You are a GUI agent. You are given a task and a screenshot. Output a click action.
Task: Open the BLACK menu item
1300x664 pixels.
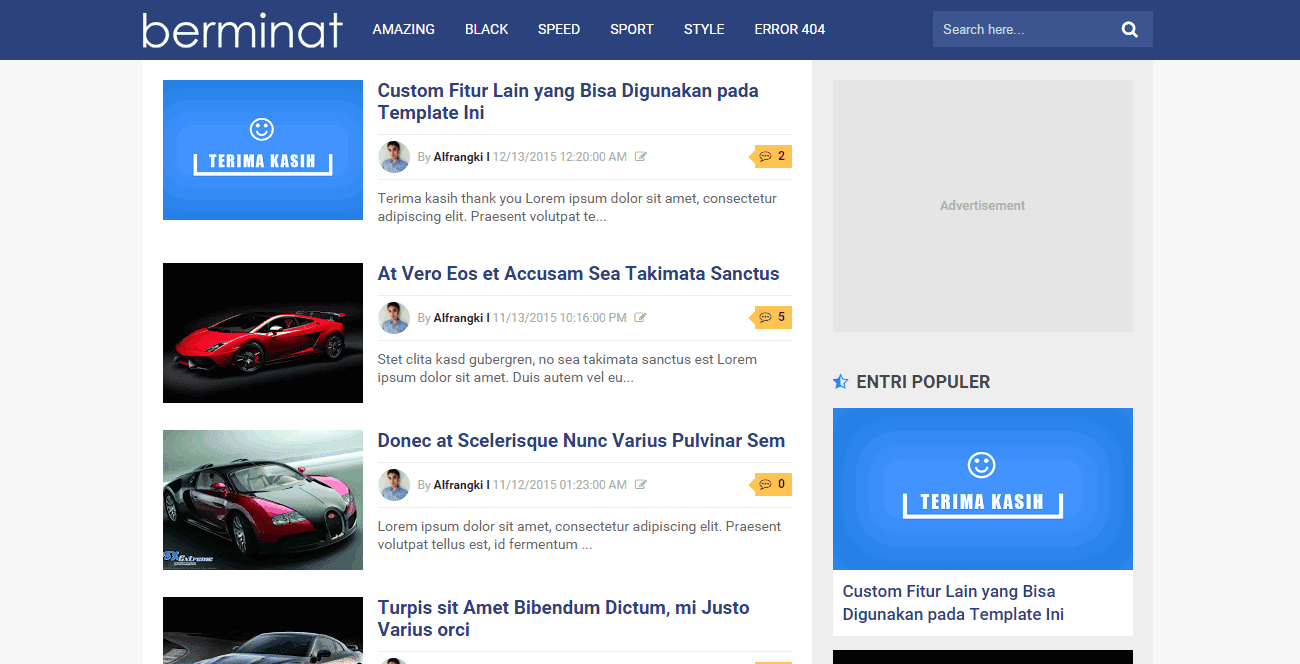pos(487,29)
